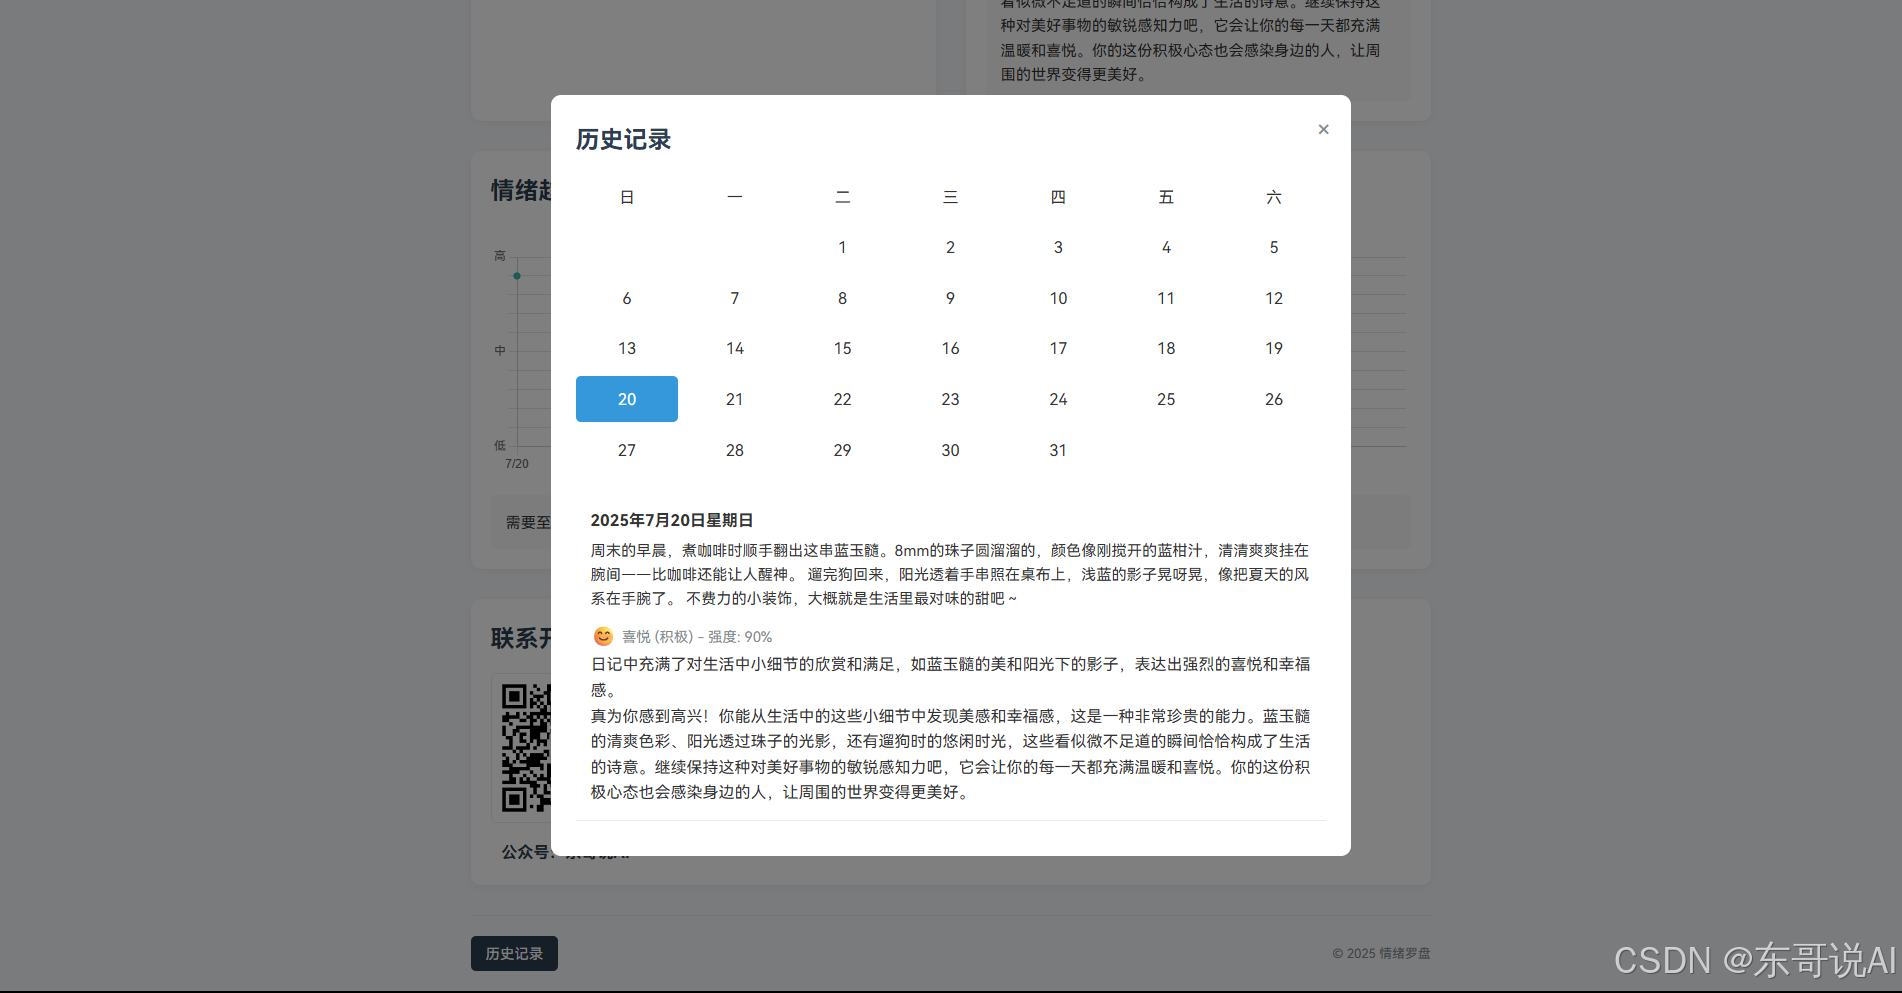Click the 喜悦 (积极) - 强度: 90% label
The image size is (1902, 993).
[697, 636]
